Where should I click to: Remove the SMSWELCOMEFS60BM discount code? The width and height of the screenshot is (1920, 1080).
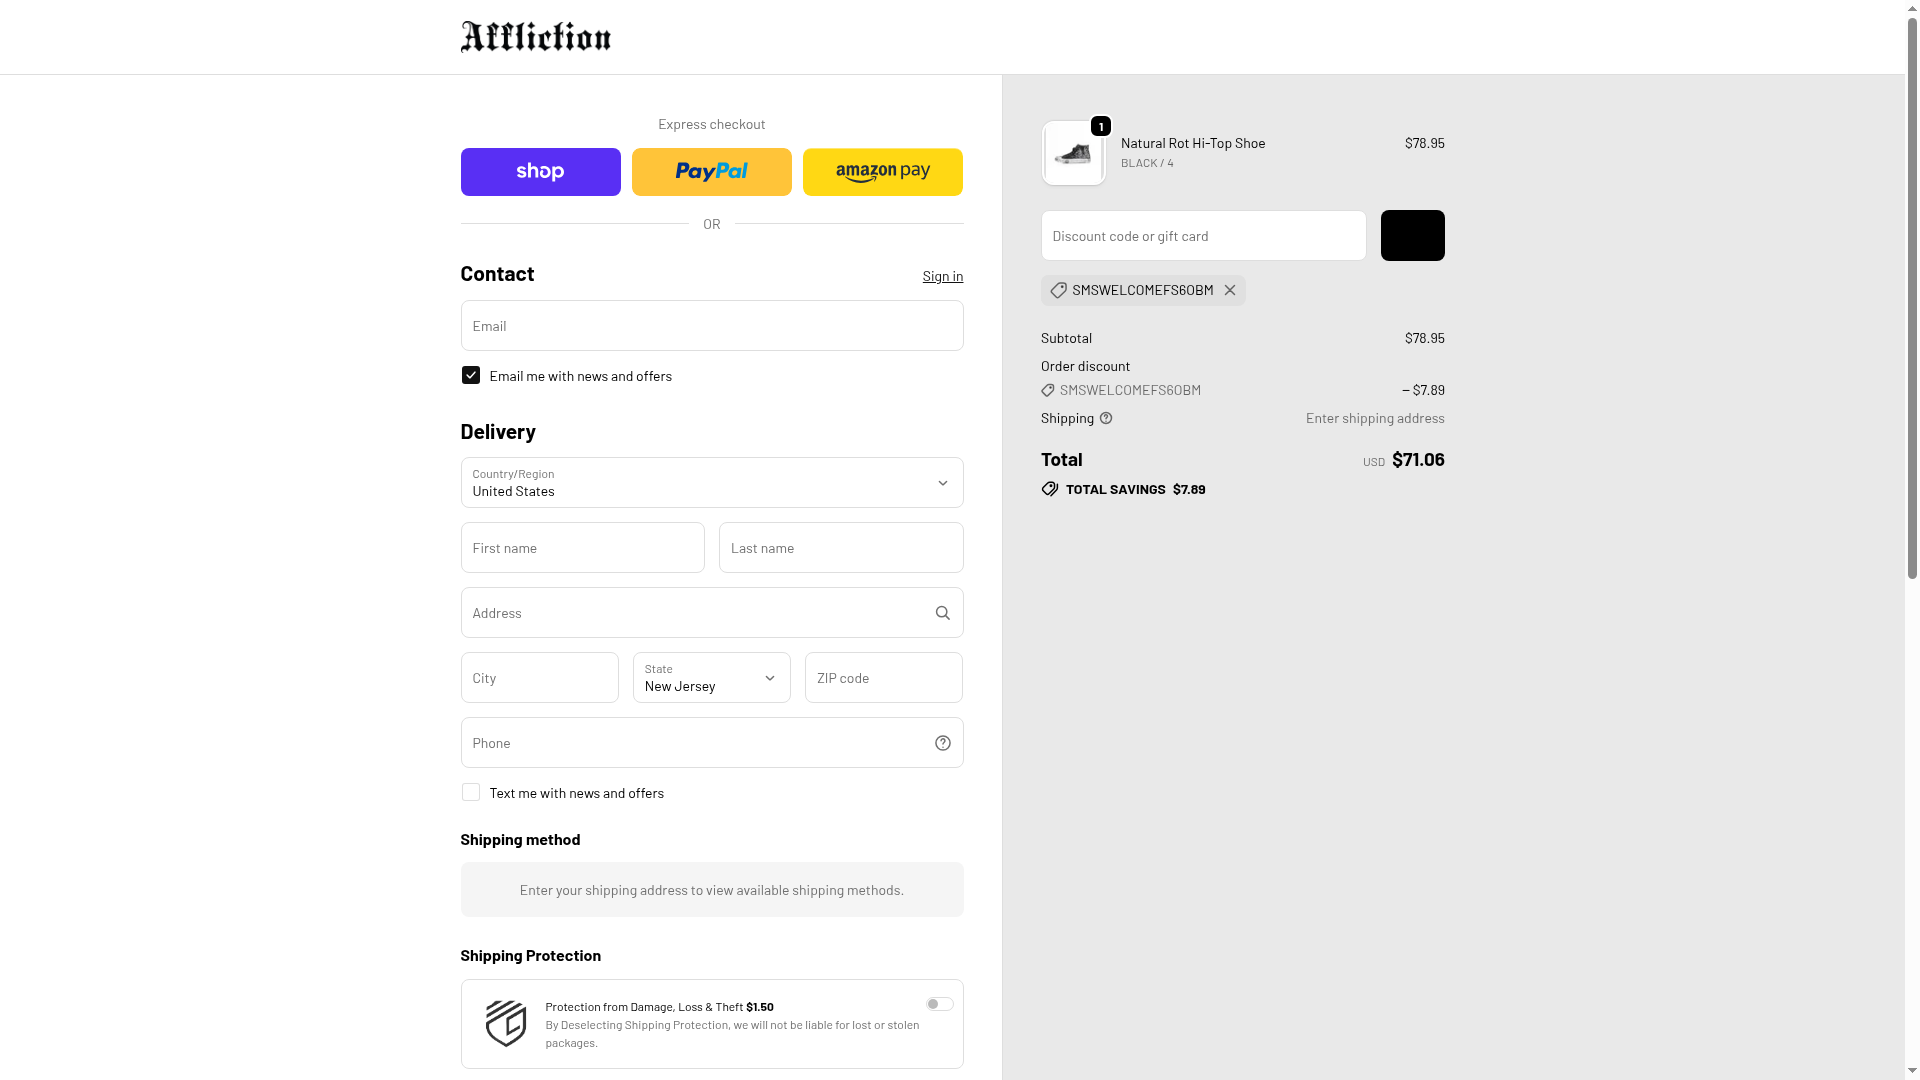pyautogui.click(x=1230, y=290)
